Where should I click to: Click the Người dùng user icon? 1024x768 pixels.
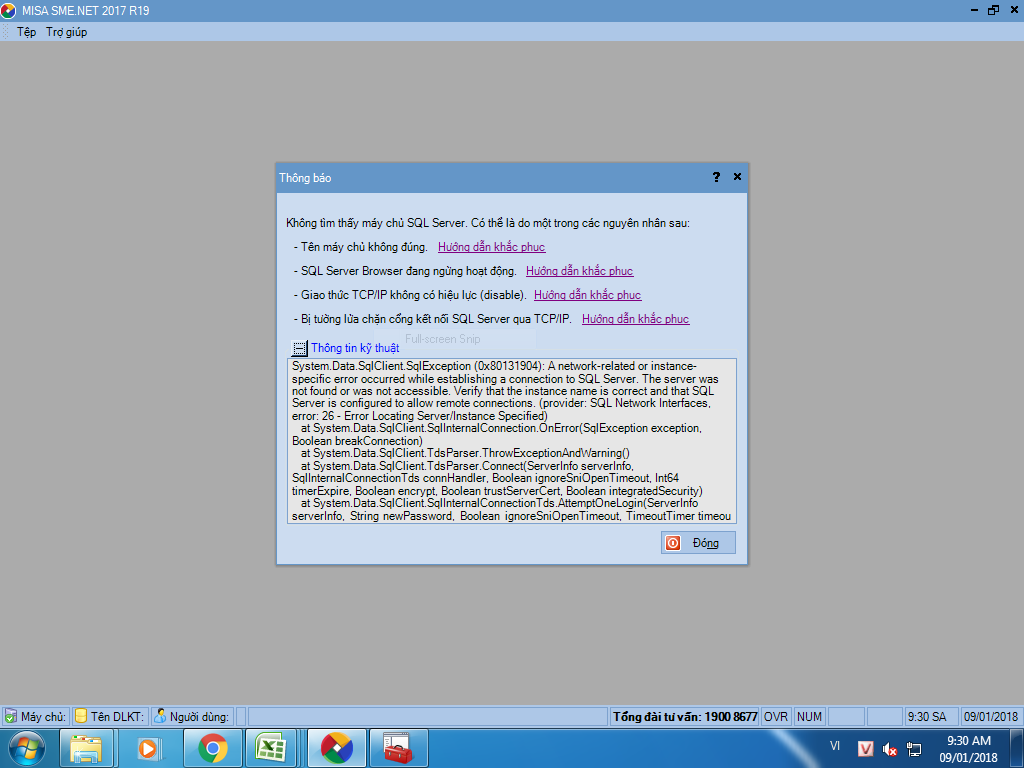pos(160,716)
